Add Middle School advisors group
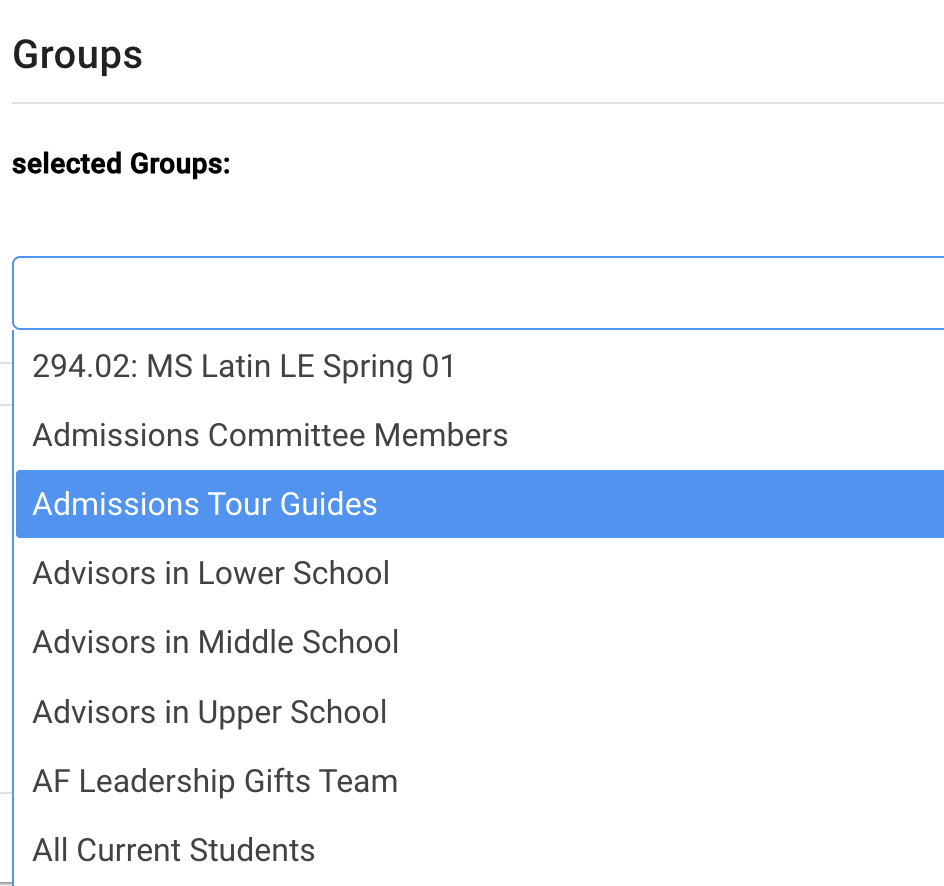 (216, 642)
